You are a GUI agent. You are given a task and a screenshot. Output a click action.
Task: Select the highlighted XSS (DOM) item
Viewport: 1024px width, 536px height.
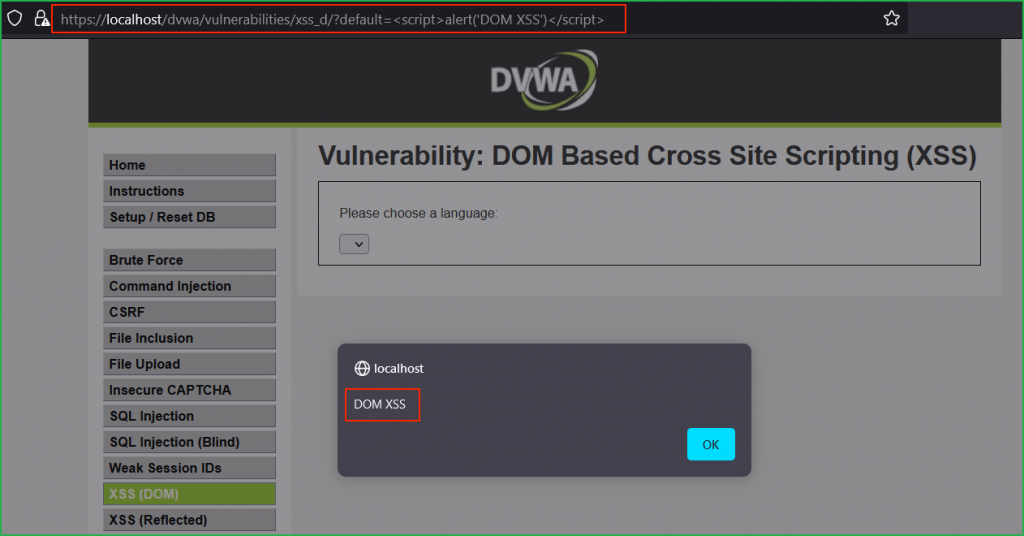pyautogui.click(x=189, y=494)
